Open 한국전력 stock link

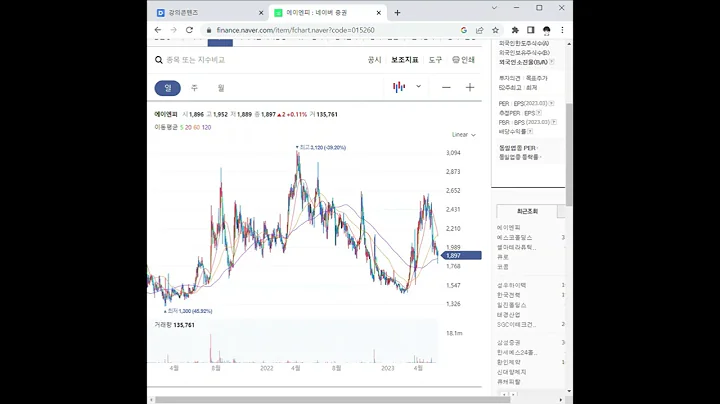tap(508, 295)
